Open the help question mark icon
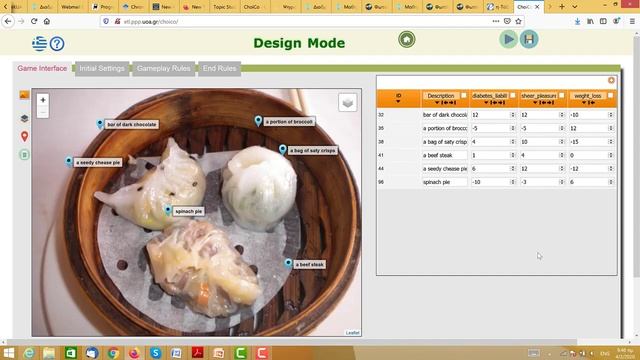The image size is (640, 360). point(57,44)
